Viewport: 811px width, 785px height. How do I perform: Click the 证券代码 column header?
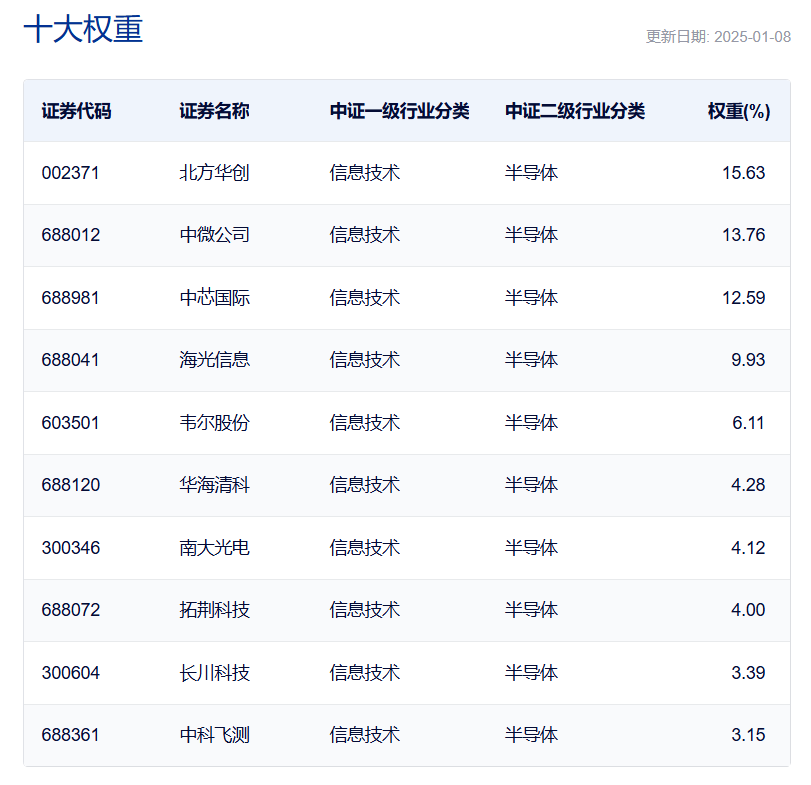pos(76,111)
